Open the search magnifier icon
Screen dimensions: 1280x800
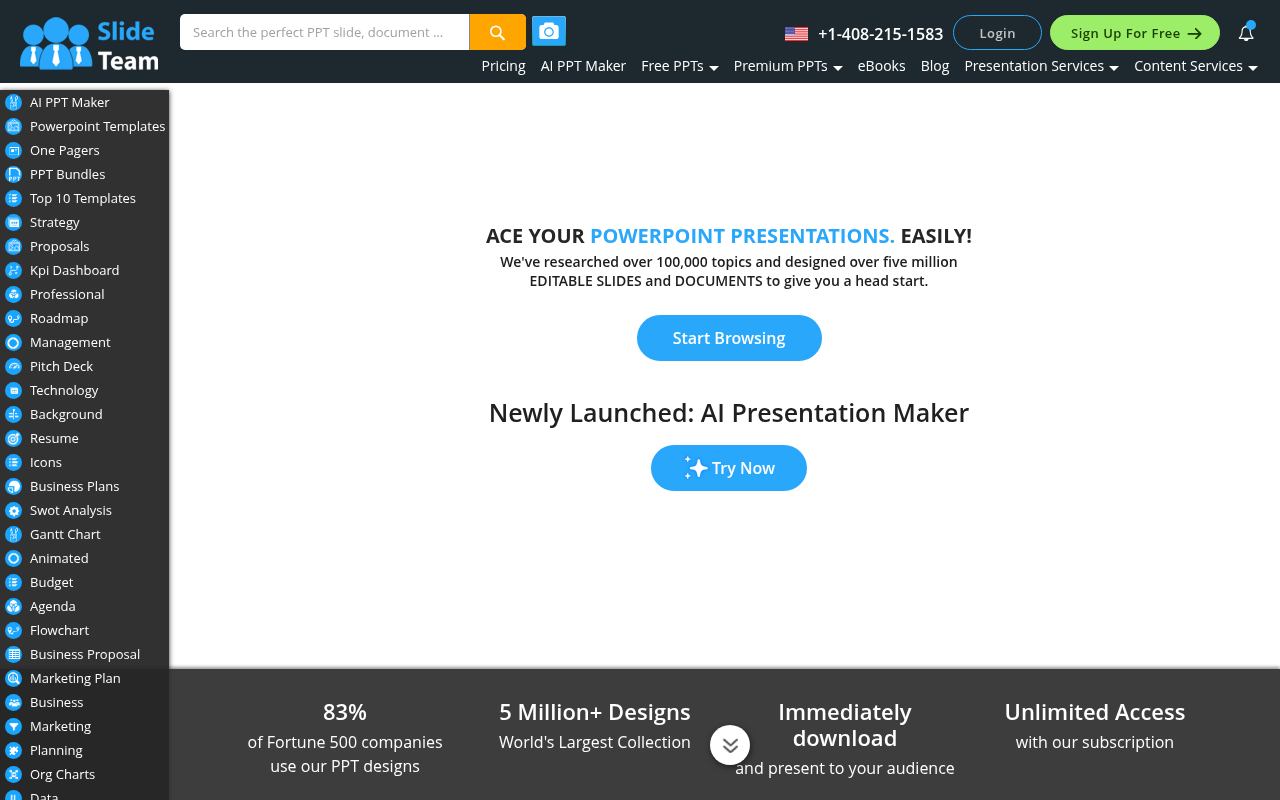[497, 31]
